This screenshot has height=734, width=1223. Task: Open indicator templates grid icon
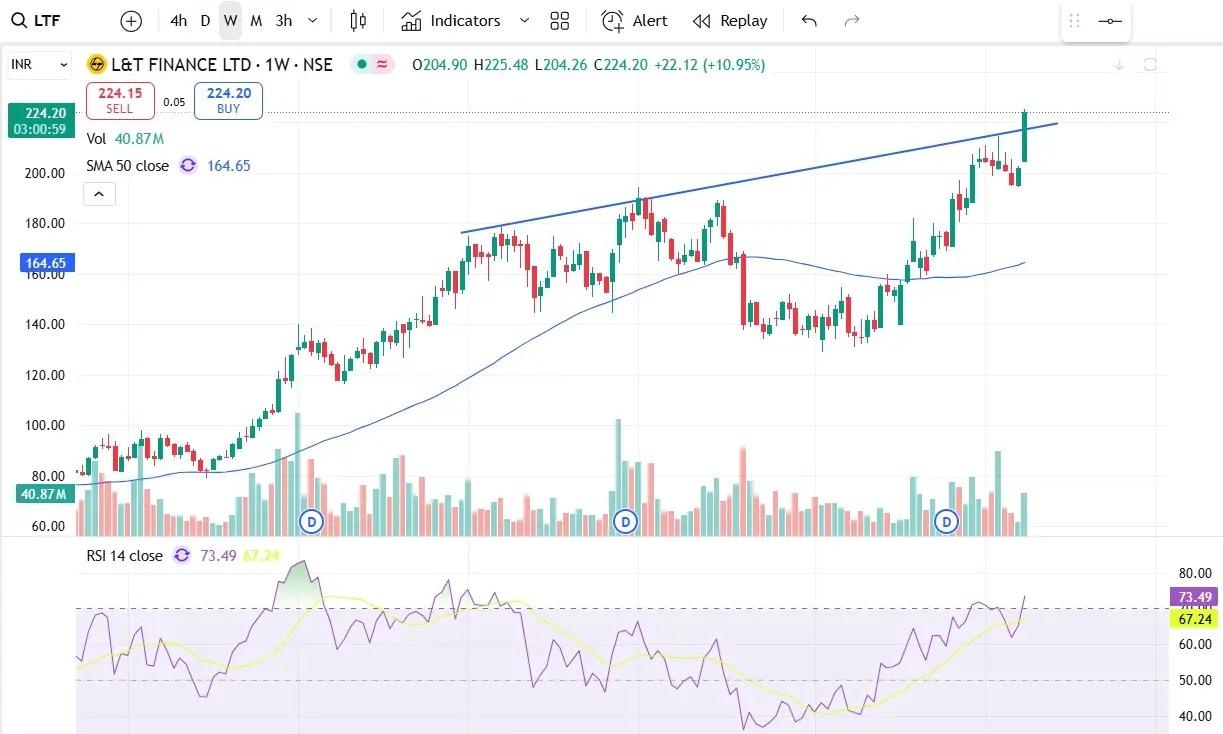(x=560, y=20)
